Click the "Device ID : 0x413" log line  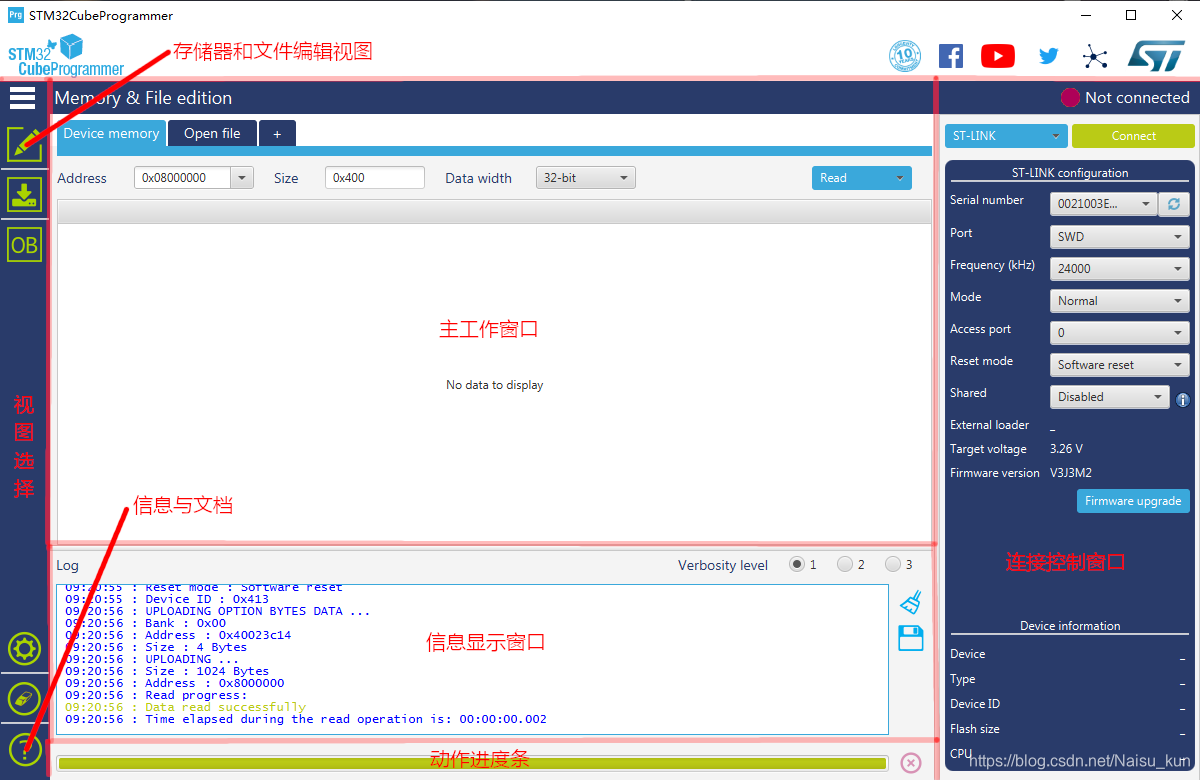pyautogui.click(x=167, y=599)
